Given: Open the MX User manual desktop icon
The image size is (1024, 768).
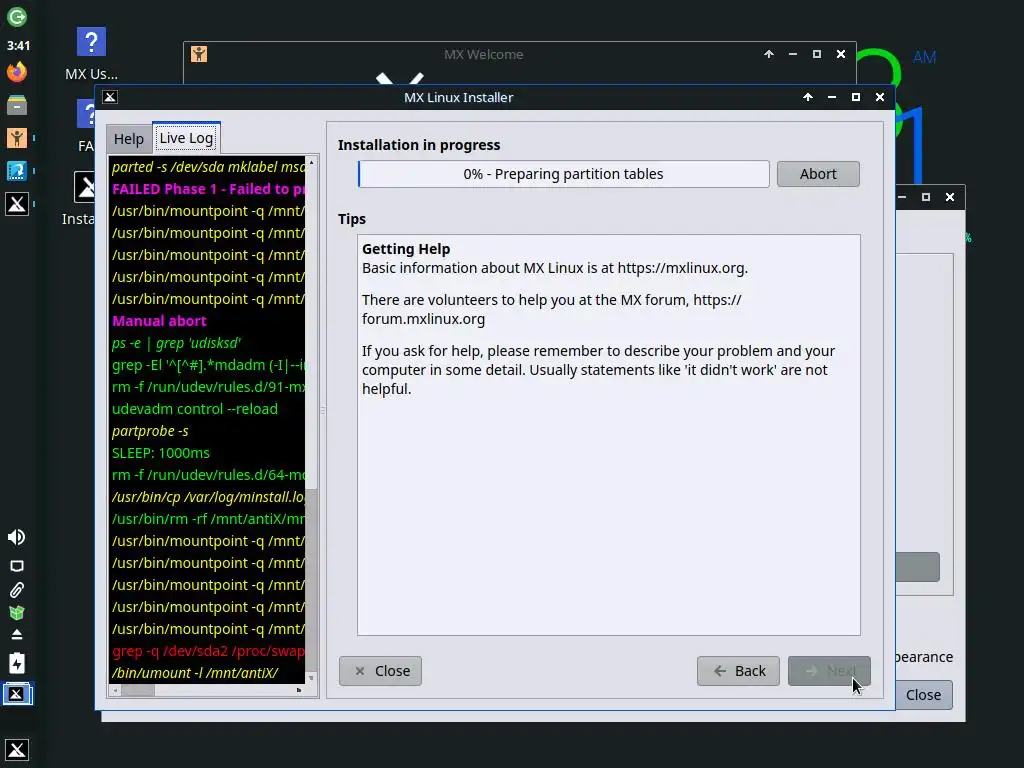Looking at the screenshot, I should tap(91, 54).
